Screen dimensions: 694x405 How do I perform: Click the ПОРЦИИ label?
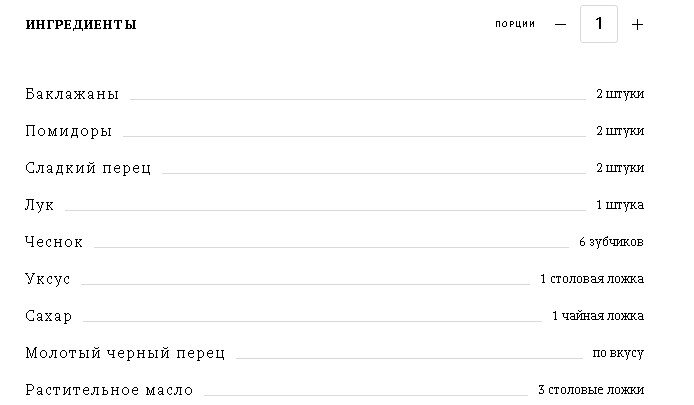[515, 24]
